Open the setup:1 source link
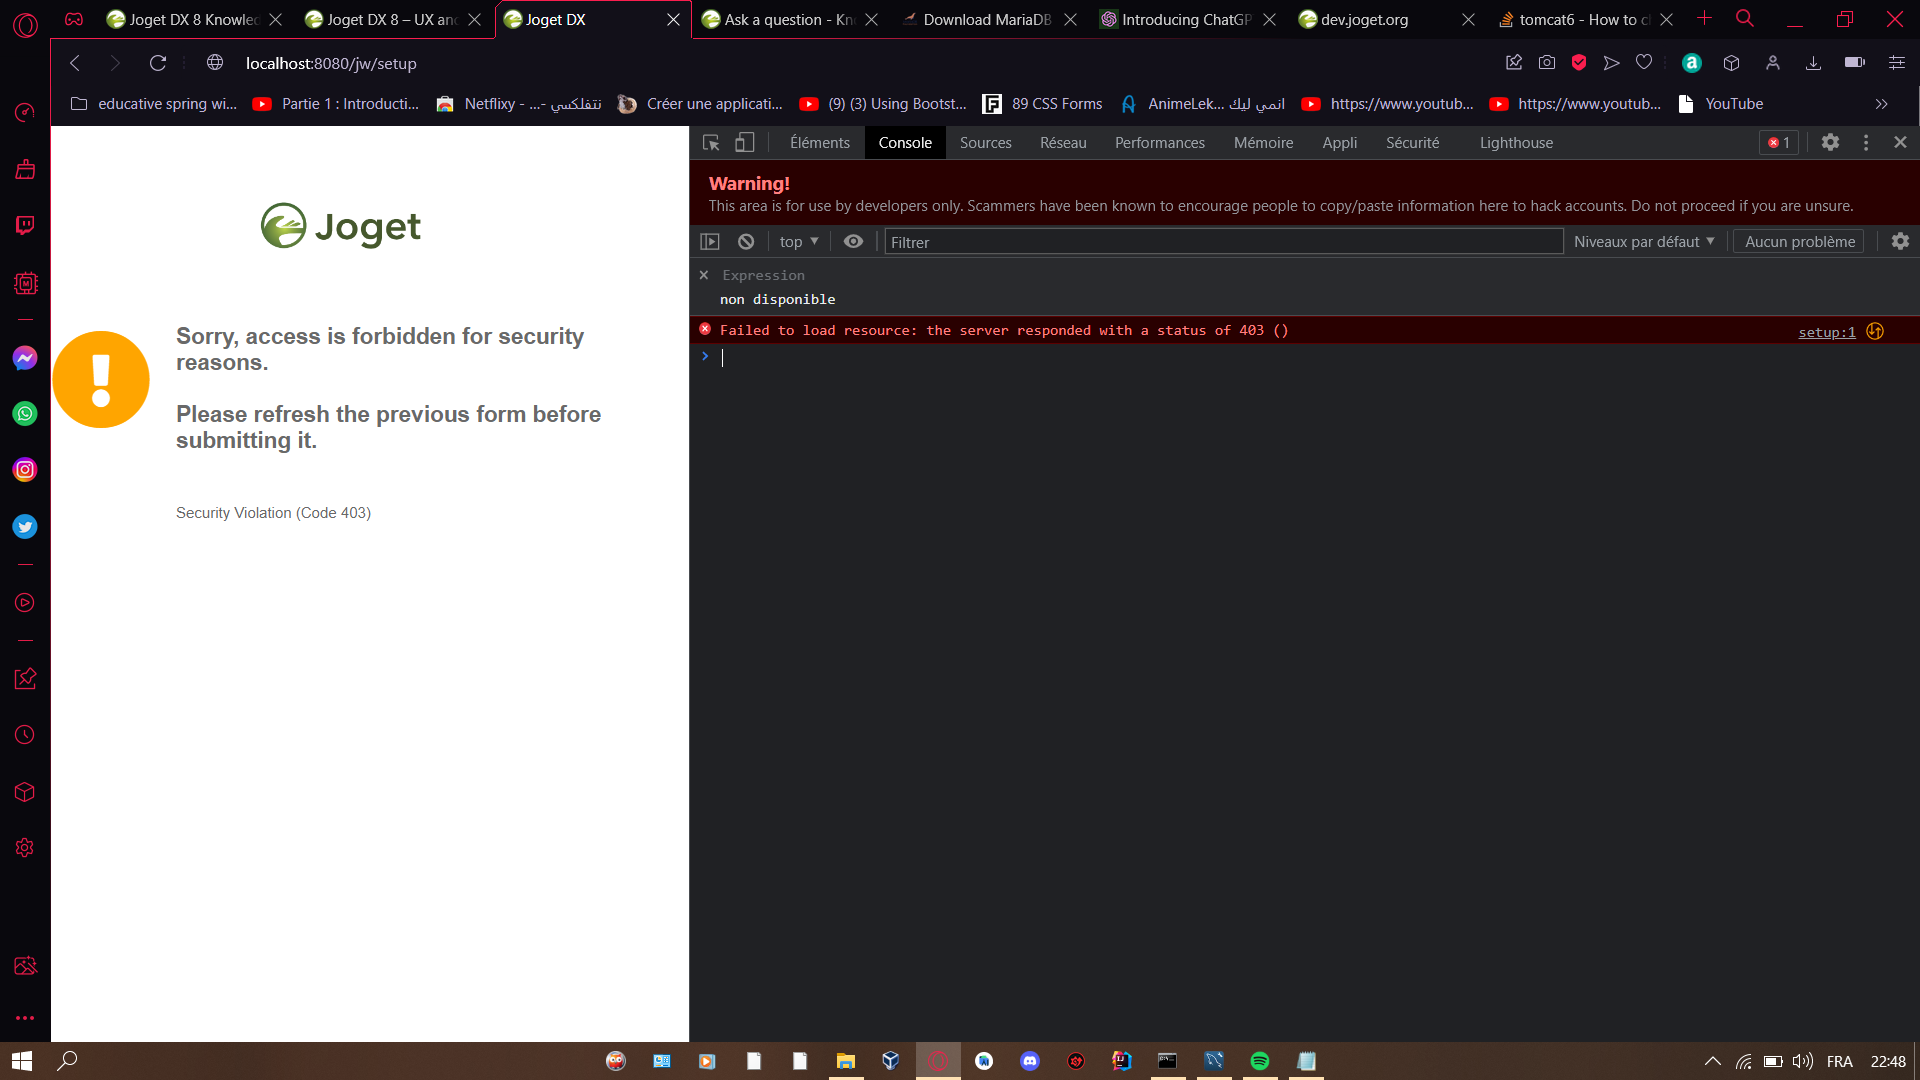This screenshot has width=1920, height=1080. (1826, 332)
